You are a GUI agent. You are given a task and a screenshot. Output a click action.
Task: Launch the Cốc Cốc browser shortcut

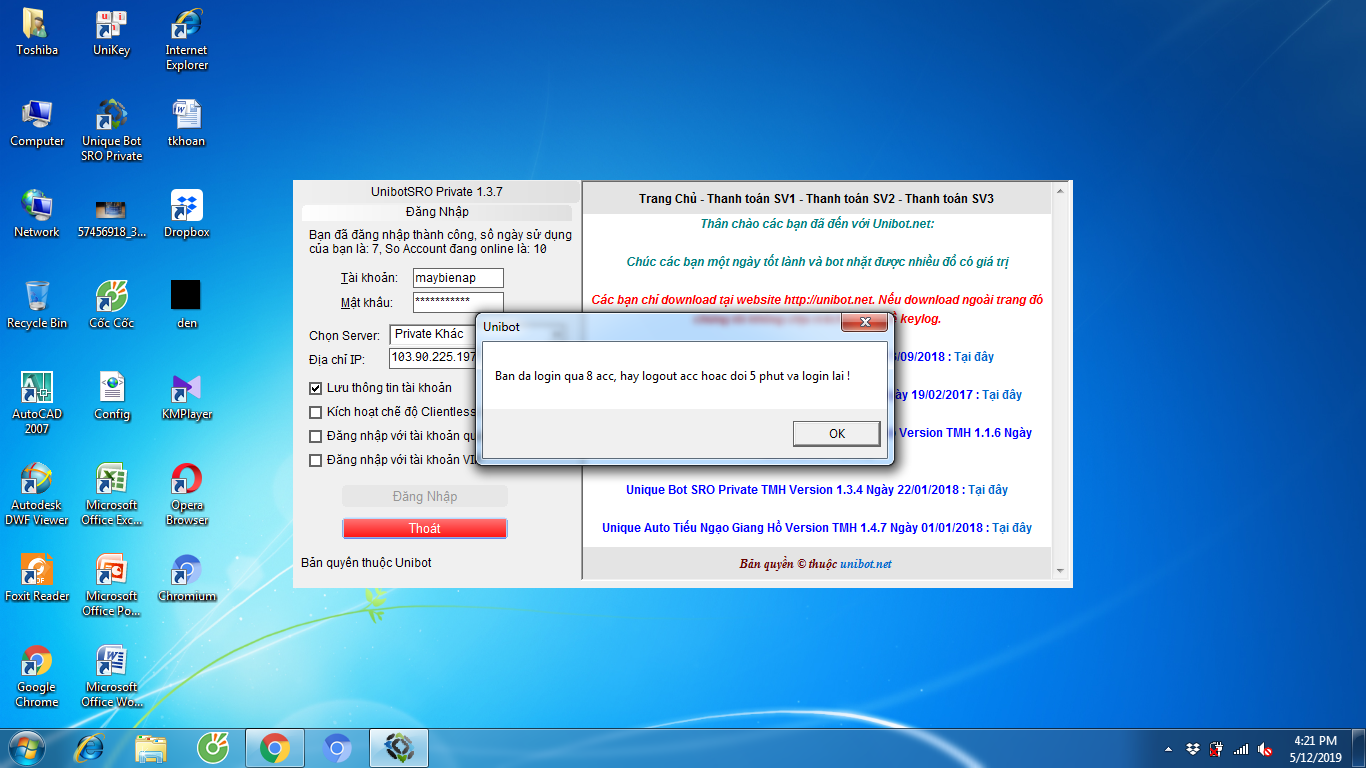[111, 305]
